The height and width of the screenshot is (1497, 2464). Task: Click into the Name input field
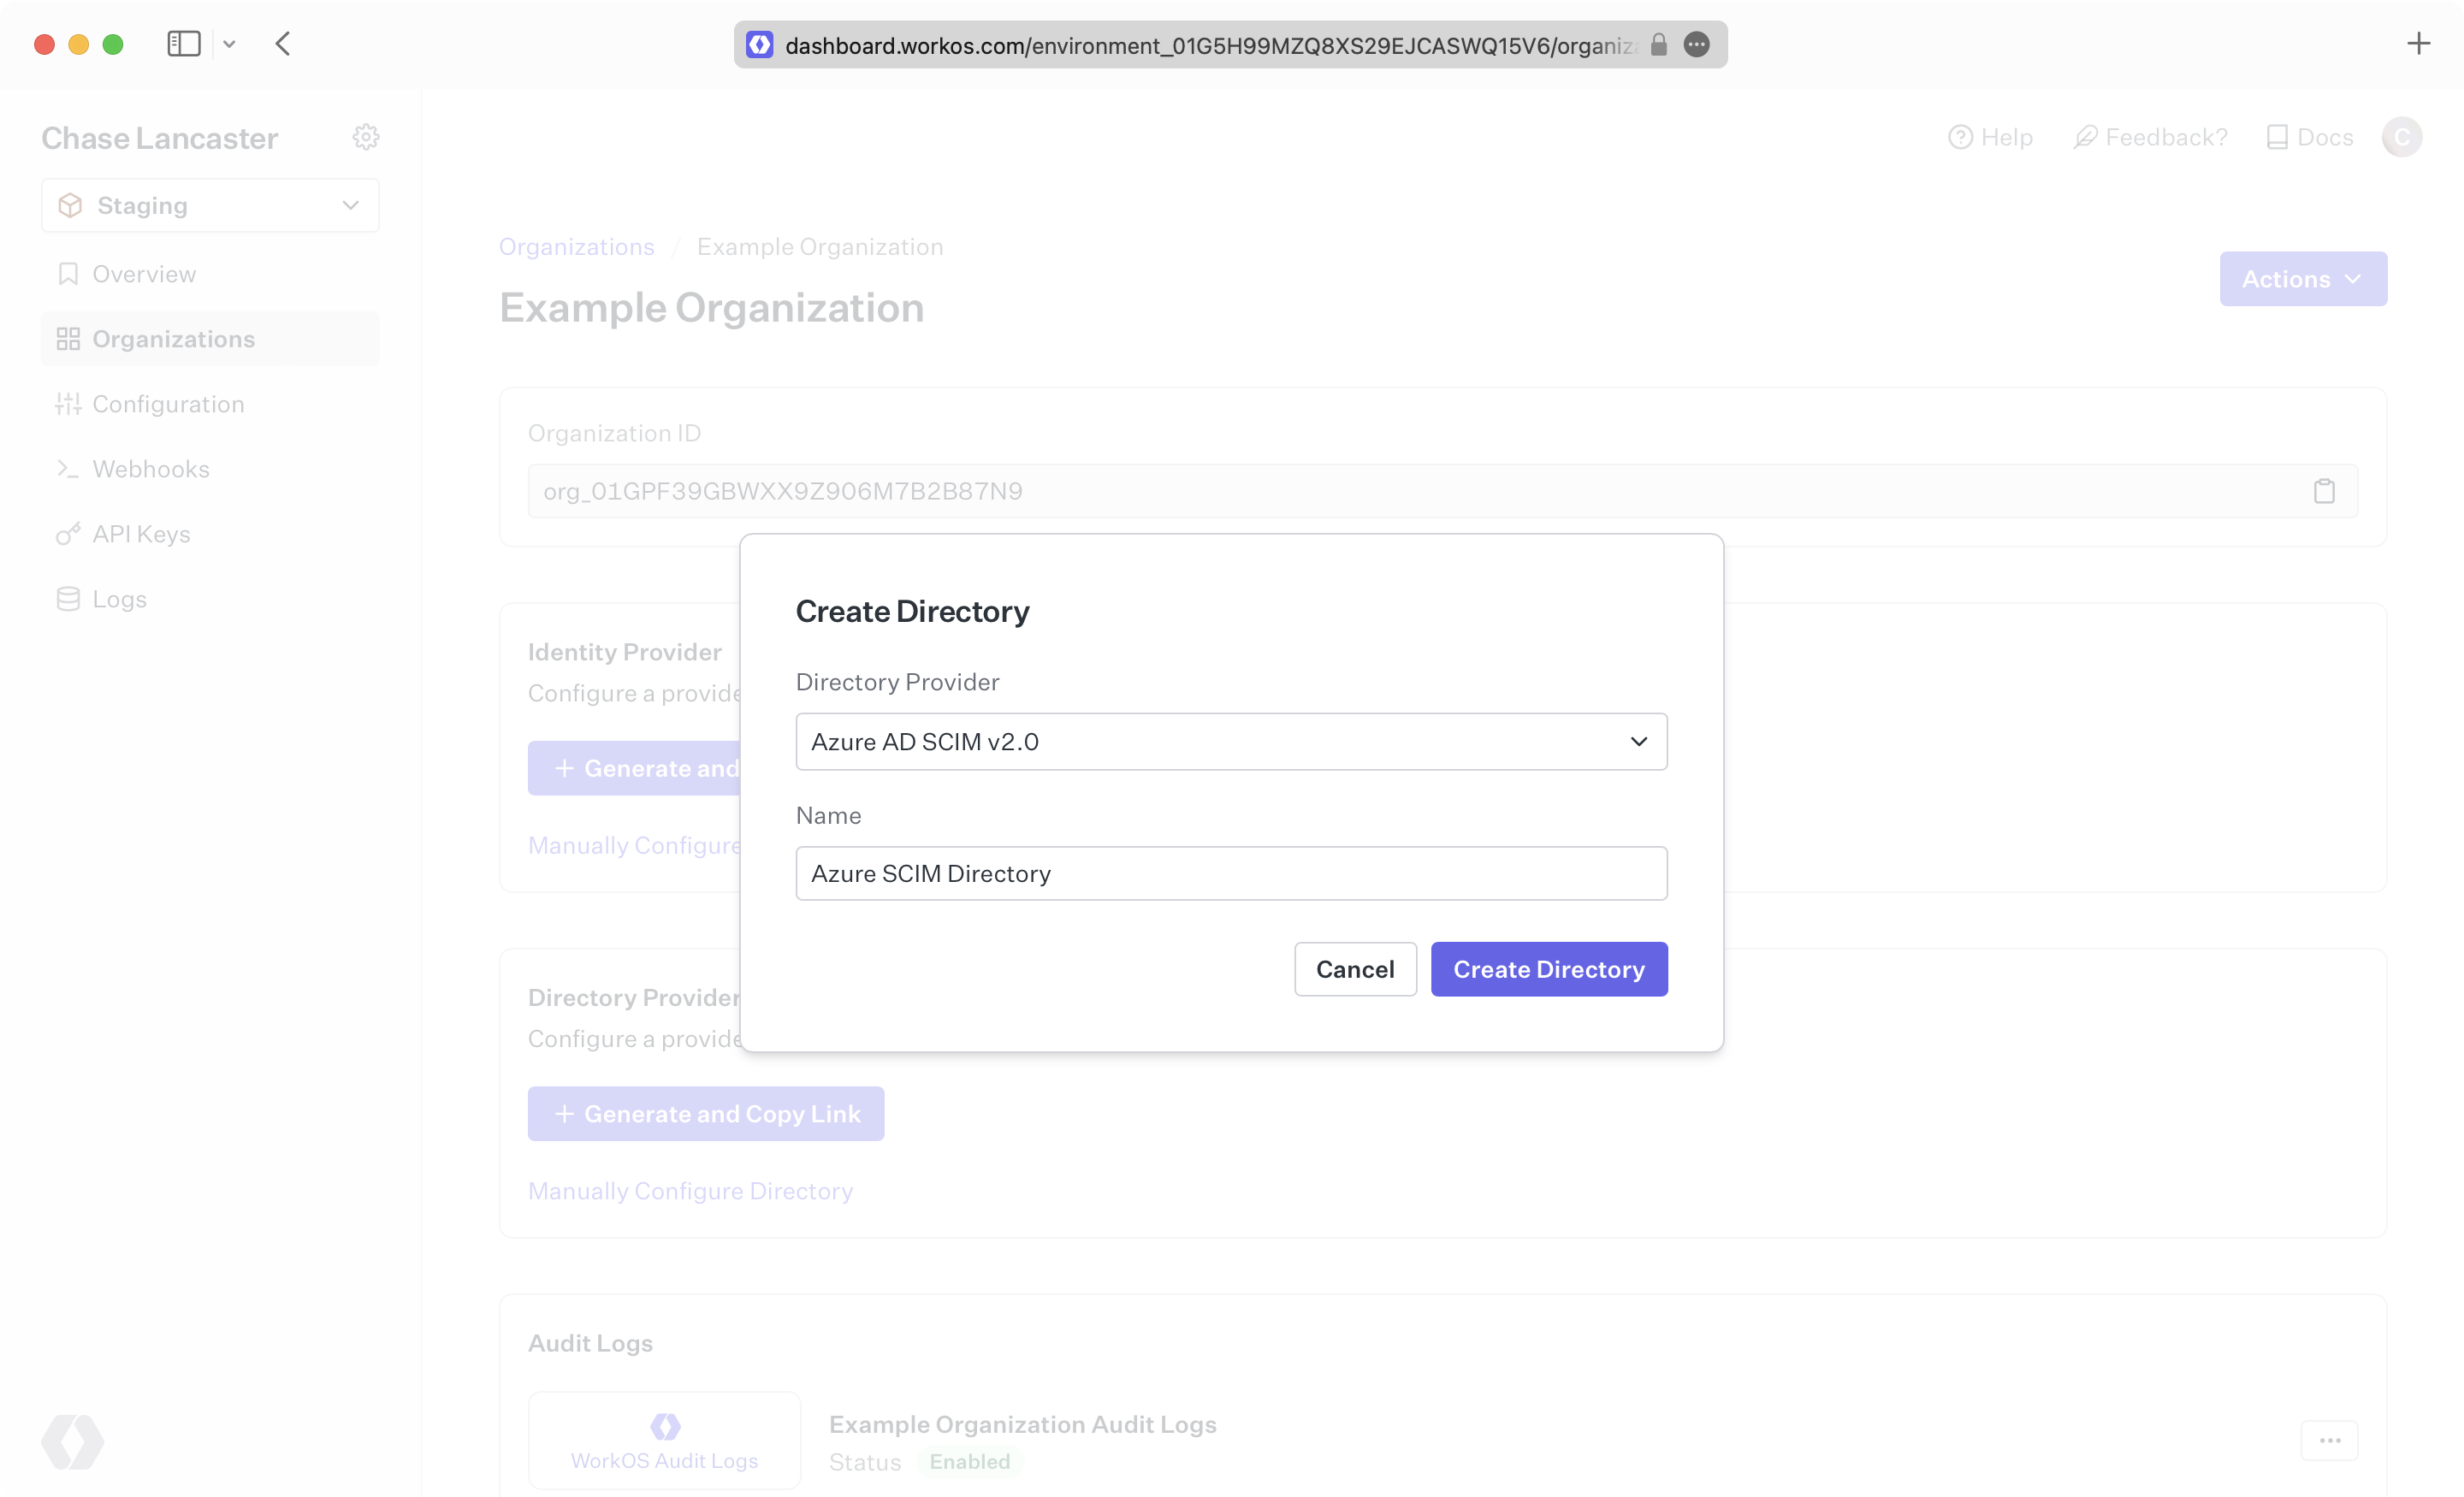point(1230,873)
